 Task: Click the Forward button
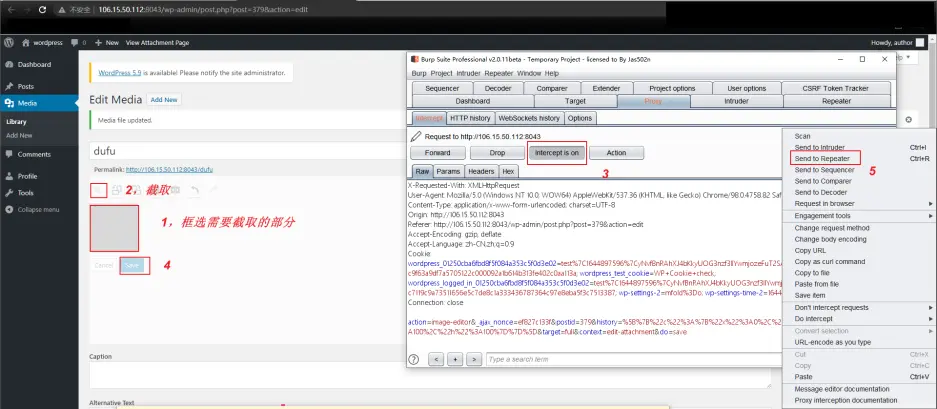(437, 153)
